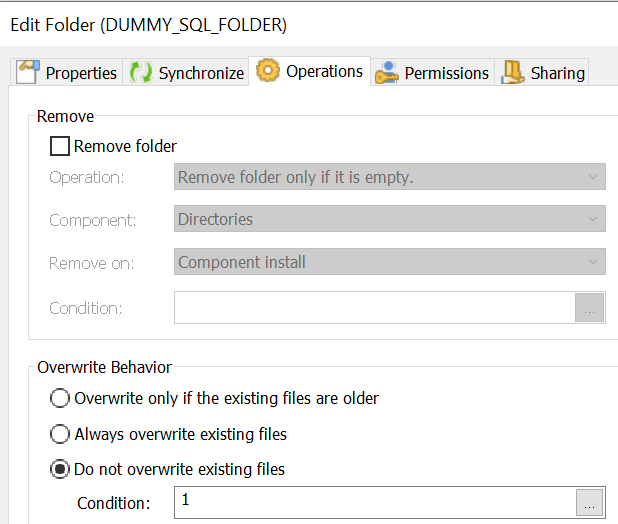The image size is (618, 524).
Task: Click the Overwrite condition browse button
Action: 590,503
